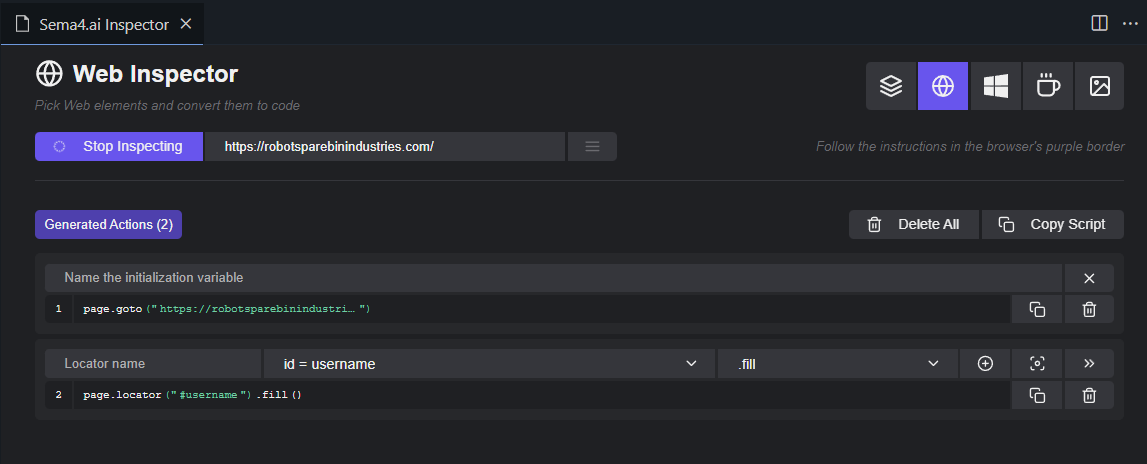Click the page.locator("#username").fill() code text
1147x464 pixels.
(x=192, y=395)
